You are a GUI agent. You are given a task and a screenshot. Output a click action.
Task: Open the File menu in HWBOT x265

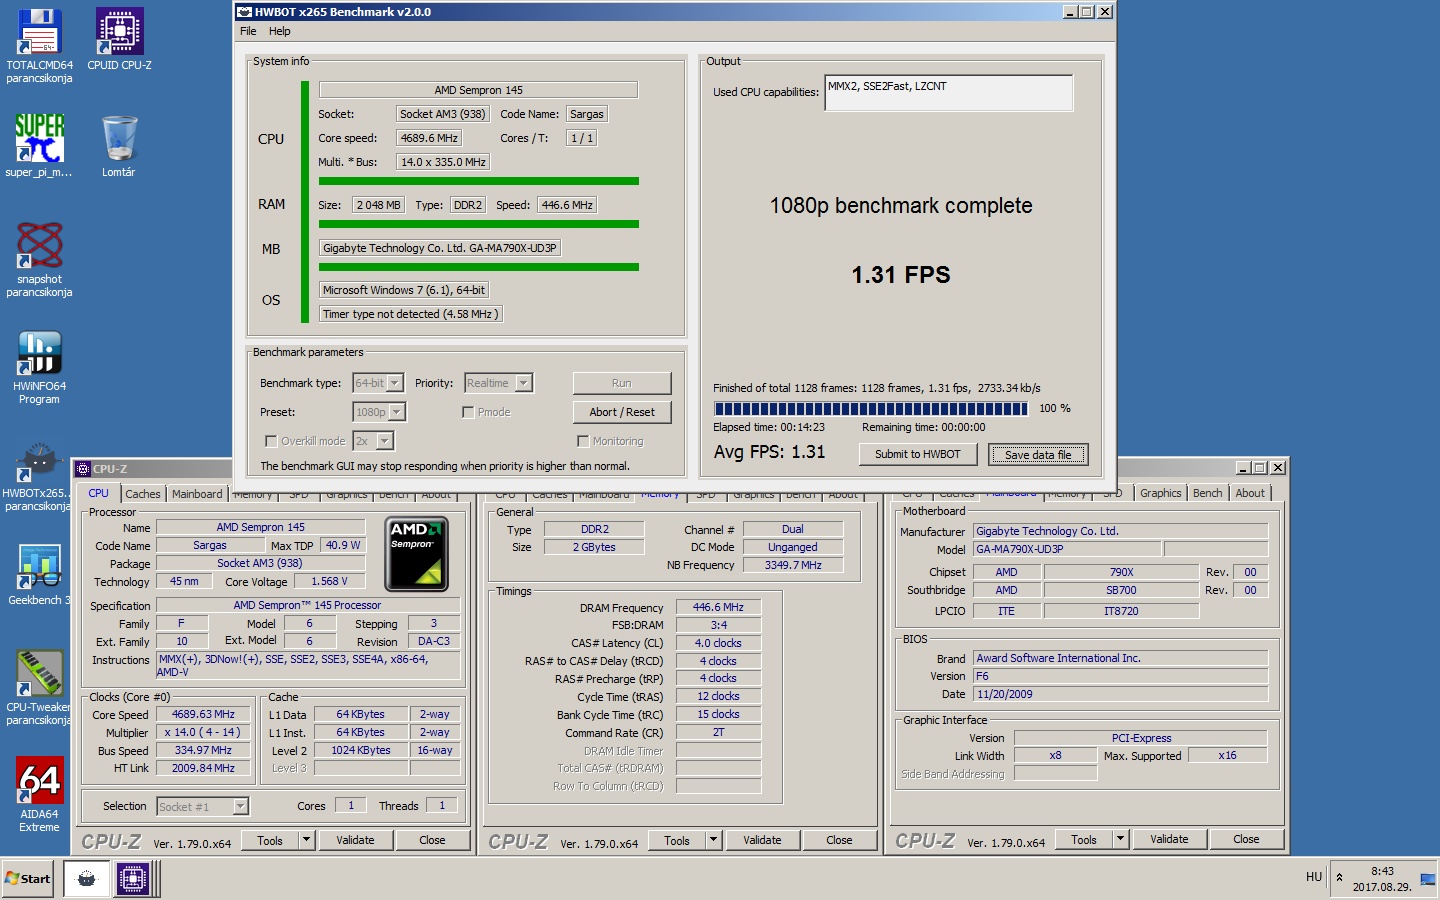[x=248, y=31]
